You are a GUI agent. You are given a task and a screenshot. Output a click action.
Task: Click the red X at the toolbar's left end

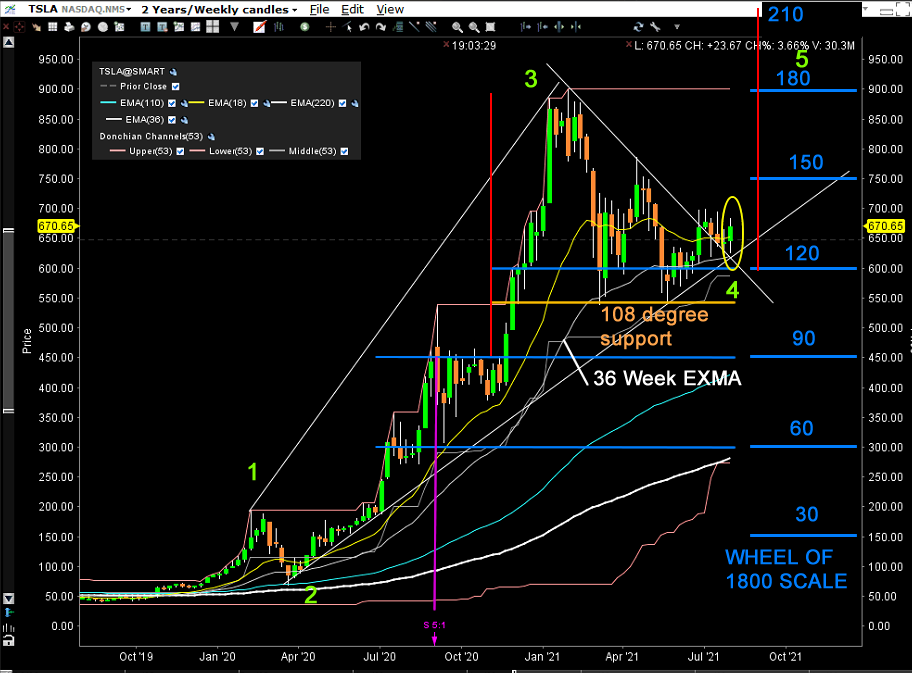click(x=5, y=27)
